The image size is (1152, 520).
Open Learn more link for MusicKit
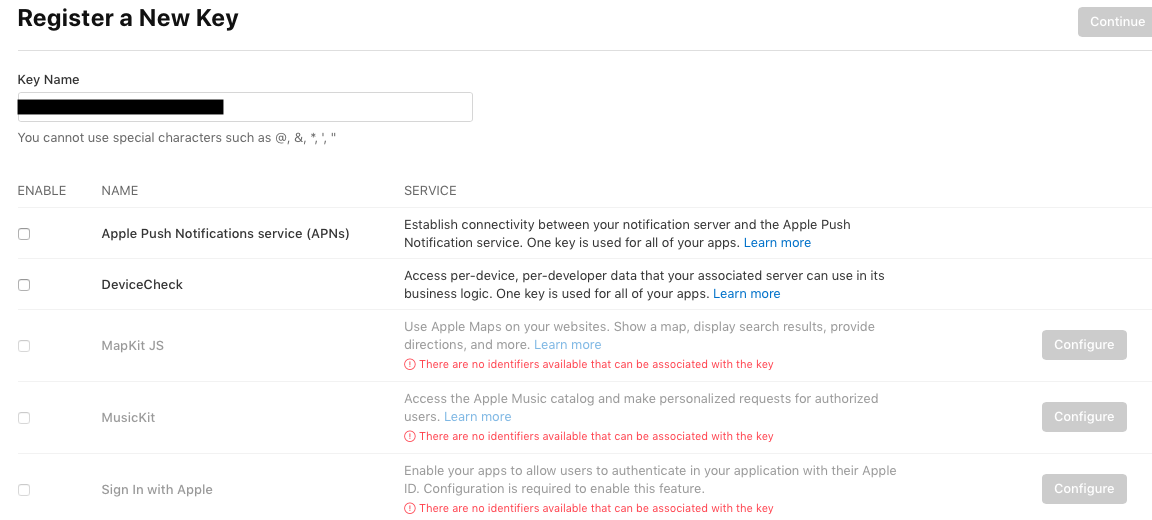[x=478, y=416]
